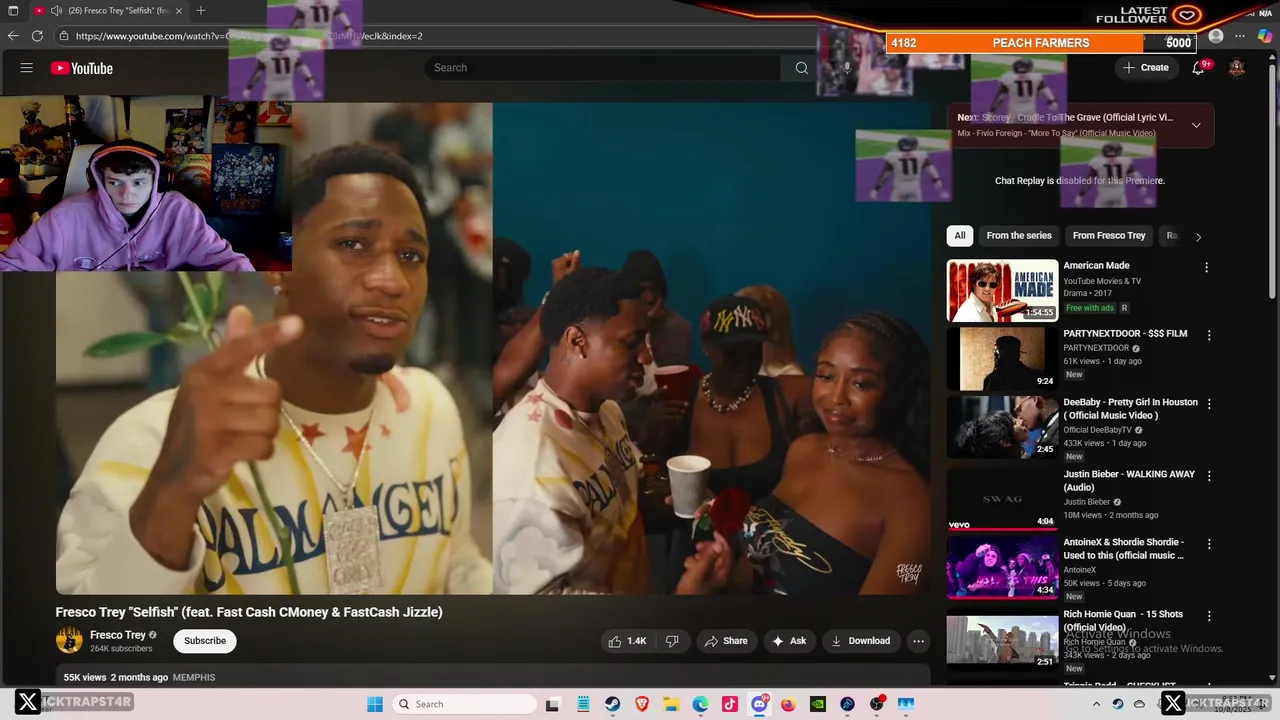Click the YouTube Movies & TV label
This screenshot has width=1280, height=720.
coord(1102,281)
